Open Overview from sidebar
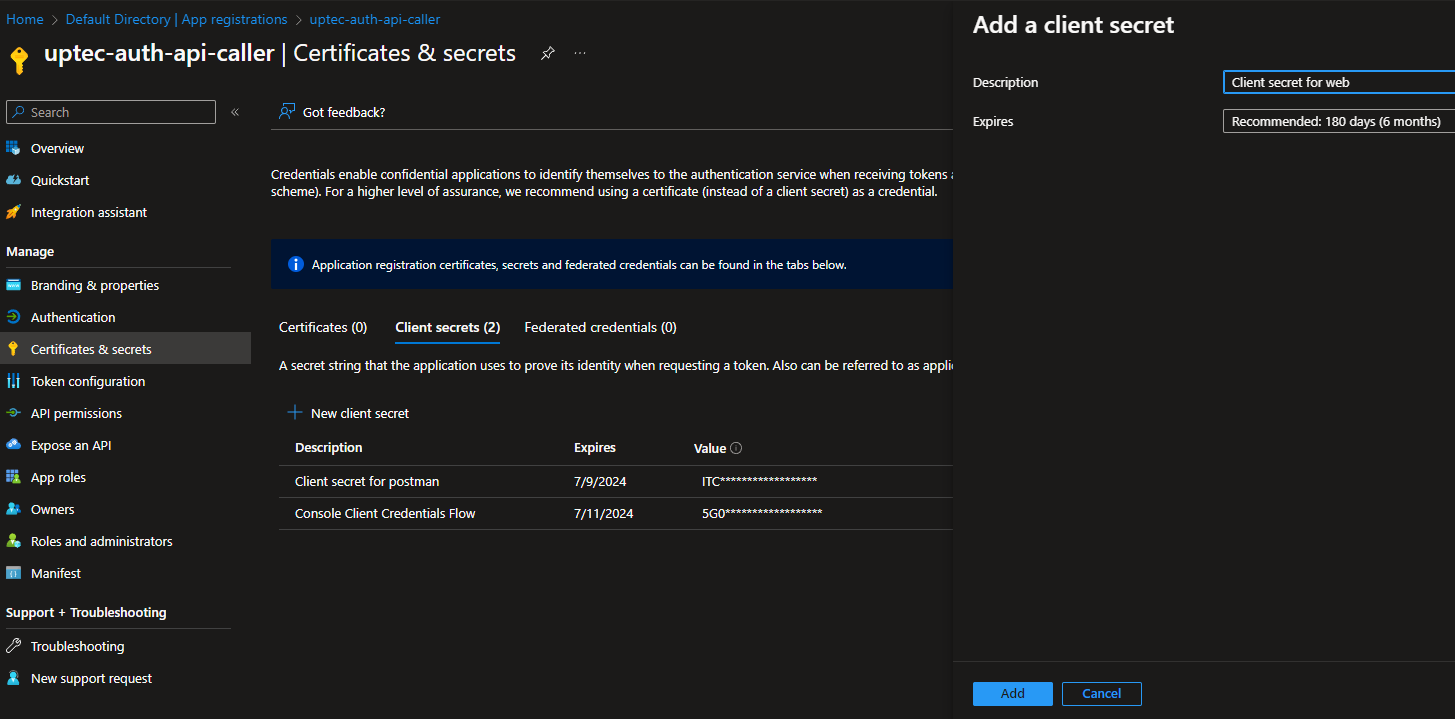Image resolution: width=1455 pixels, height=719 pixels. click(x=57, y=148)
